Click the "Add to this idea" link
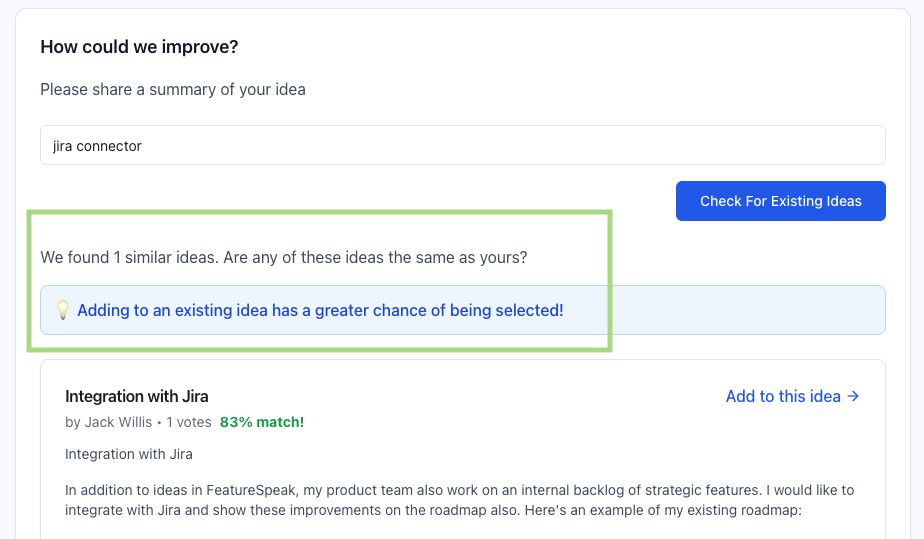This screenshot has width=924, height=539. 783,396
